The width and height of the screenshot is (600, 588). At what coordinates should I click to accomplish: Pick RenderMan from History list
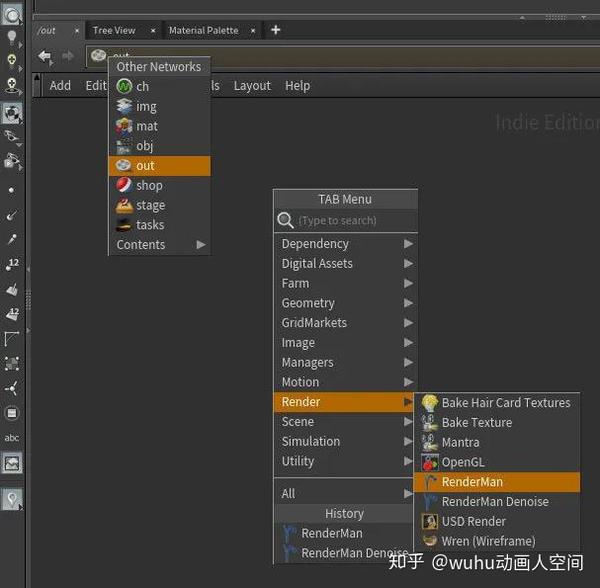[x=344, y=533]
